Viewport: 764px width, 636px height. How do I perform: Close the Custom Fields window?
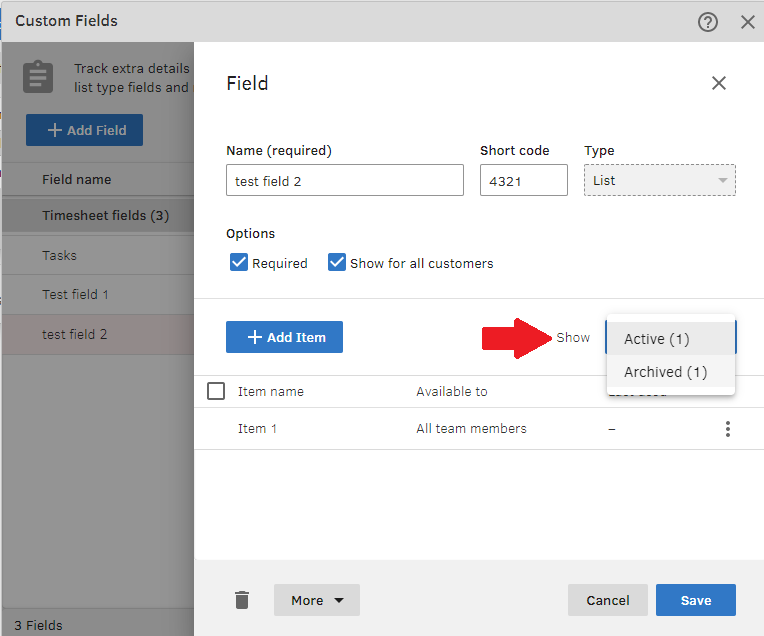747,21
